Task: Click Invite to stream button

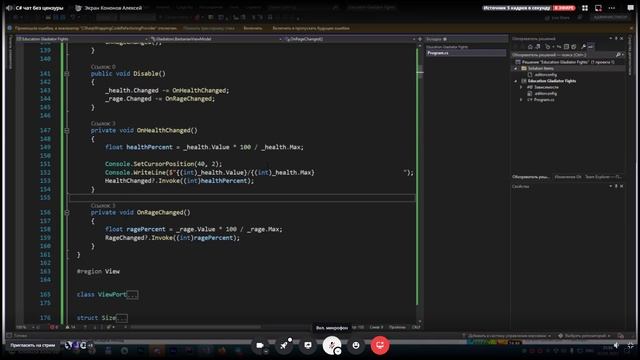Action: (33, 345)
